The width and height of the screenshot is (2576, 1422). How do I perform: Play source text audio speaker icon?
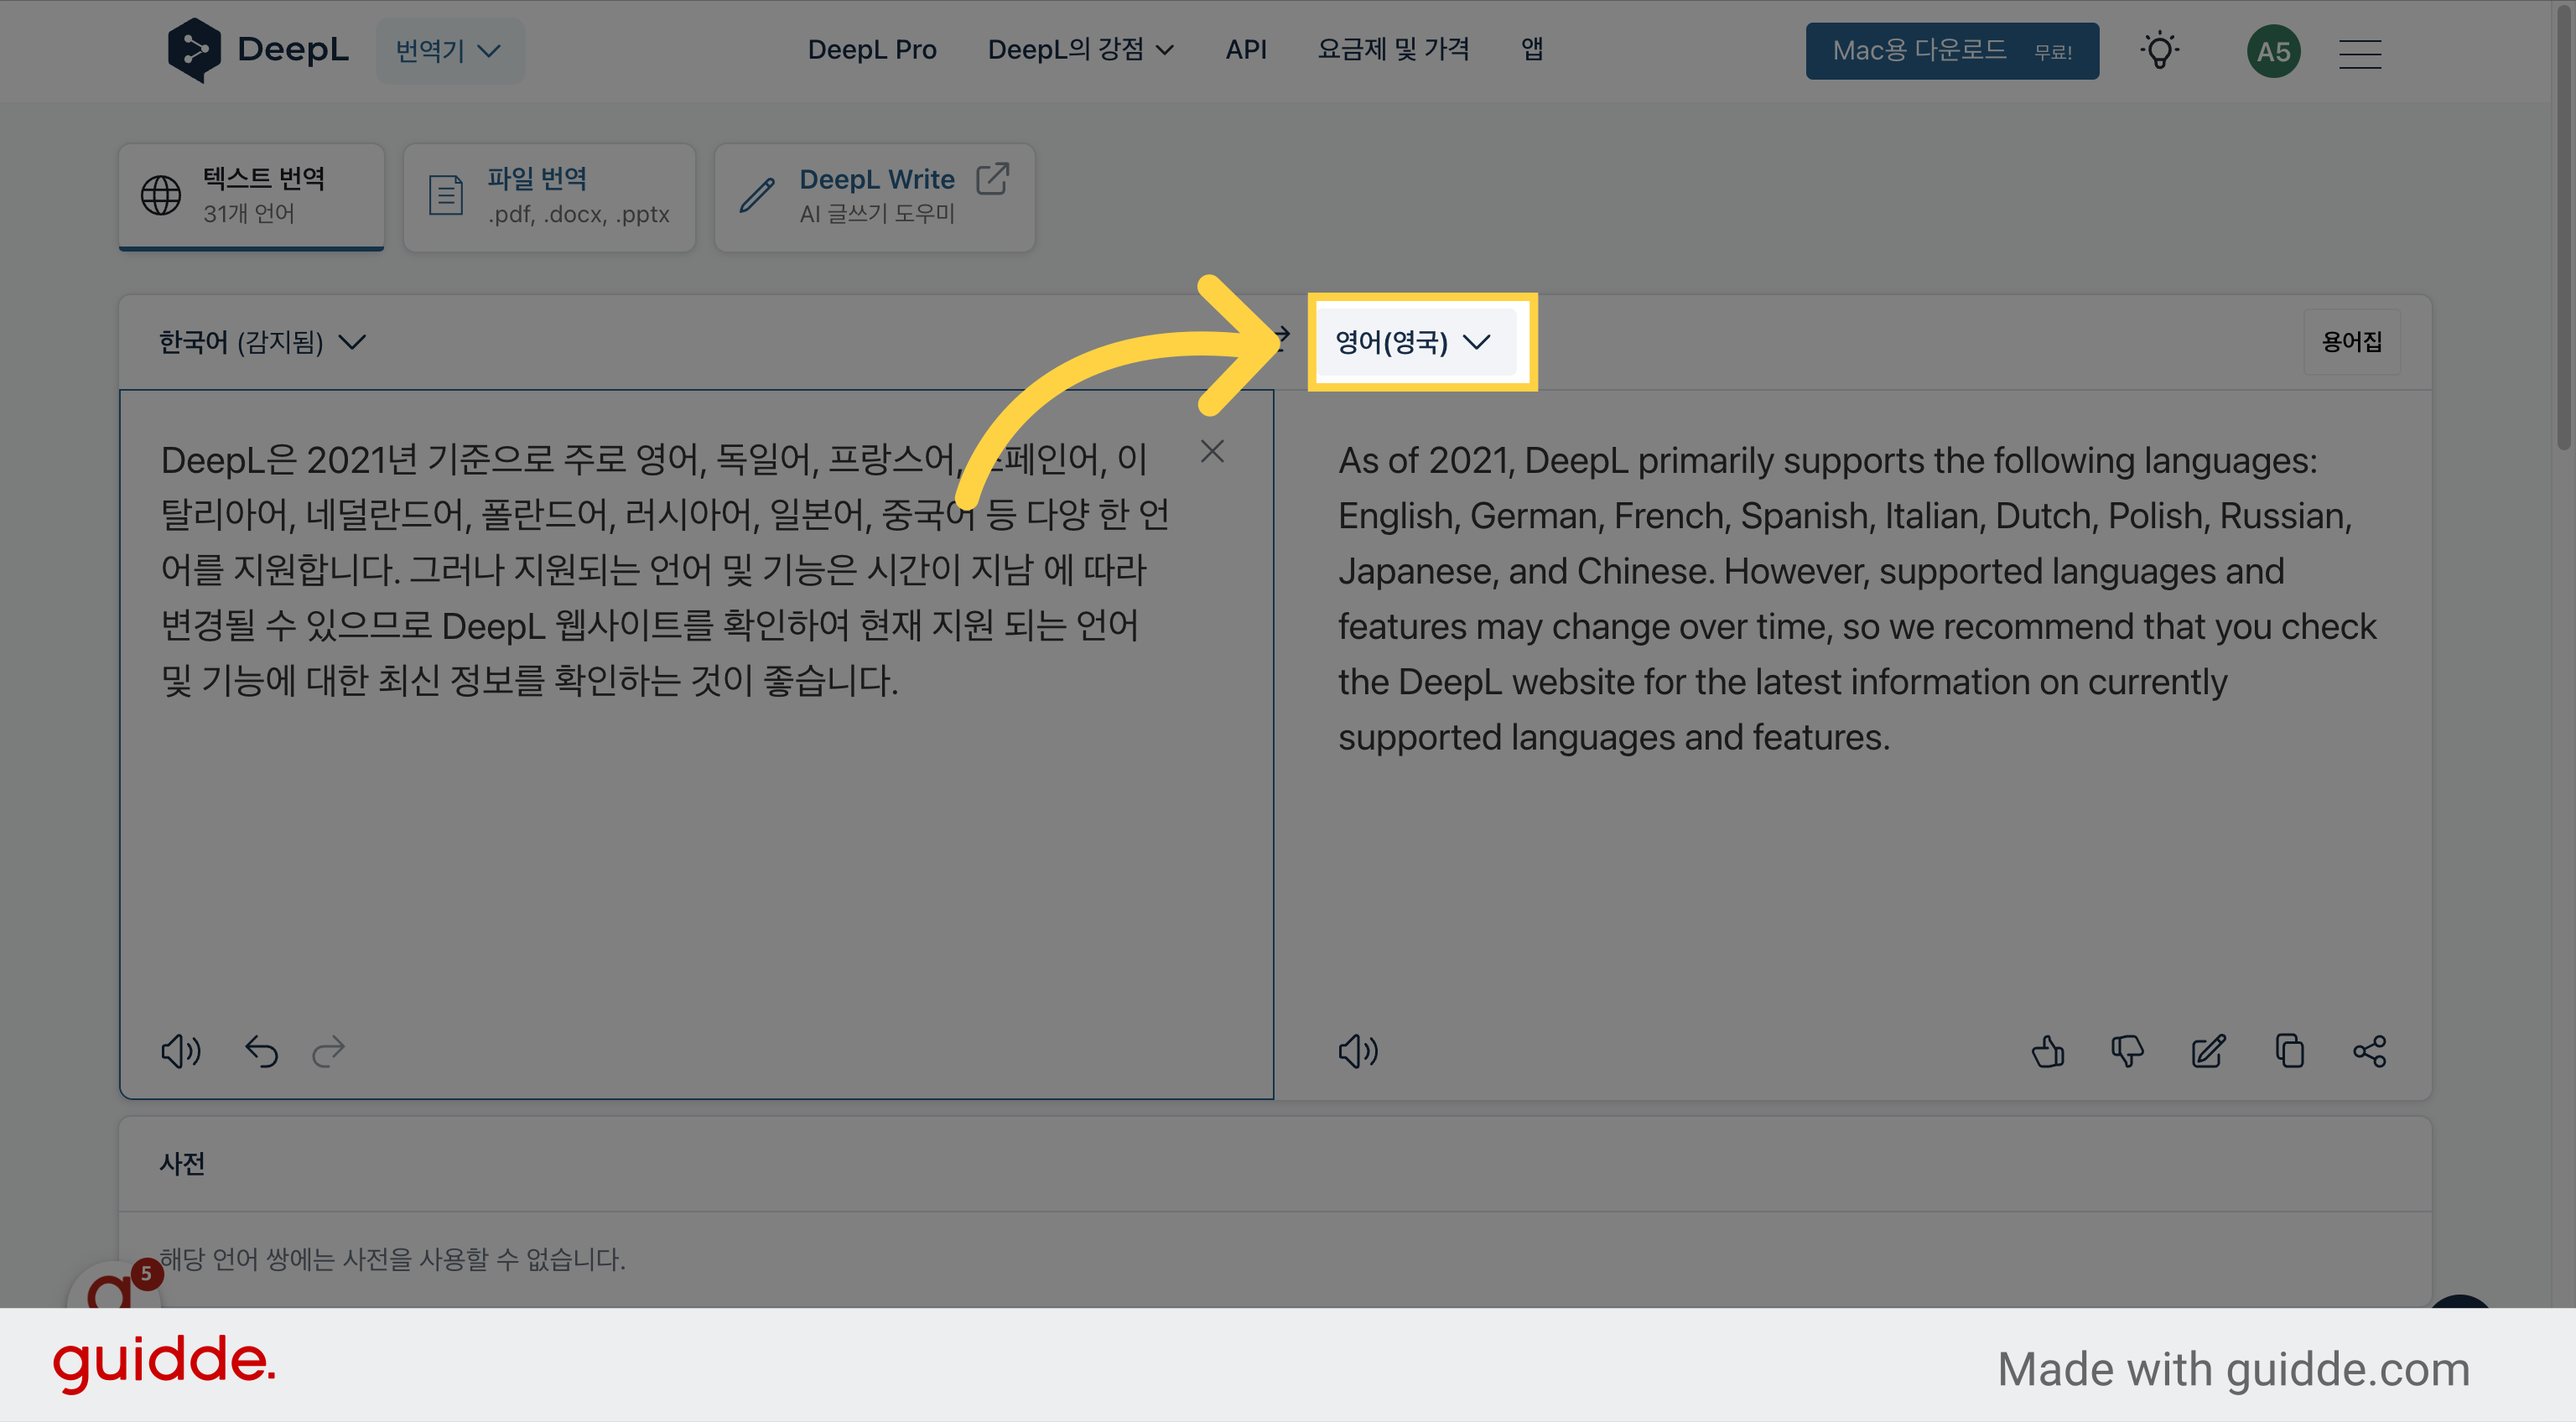(x=181, y=1051)
